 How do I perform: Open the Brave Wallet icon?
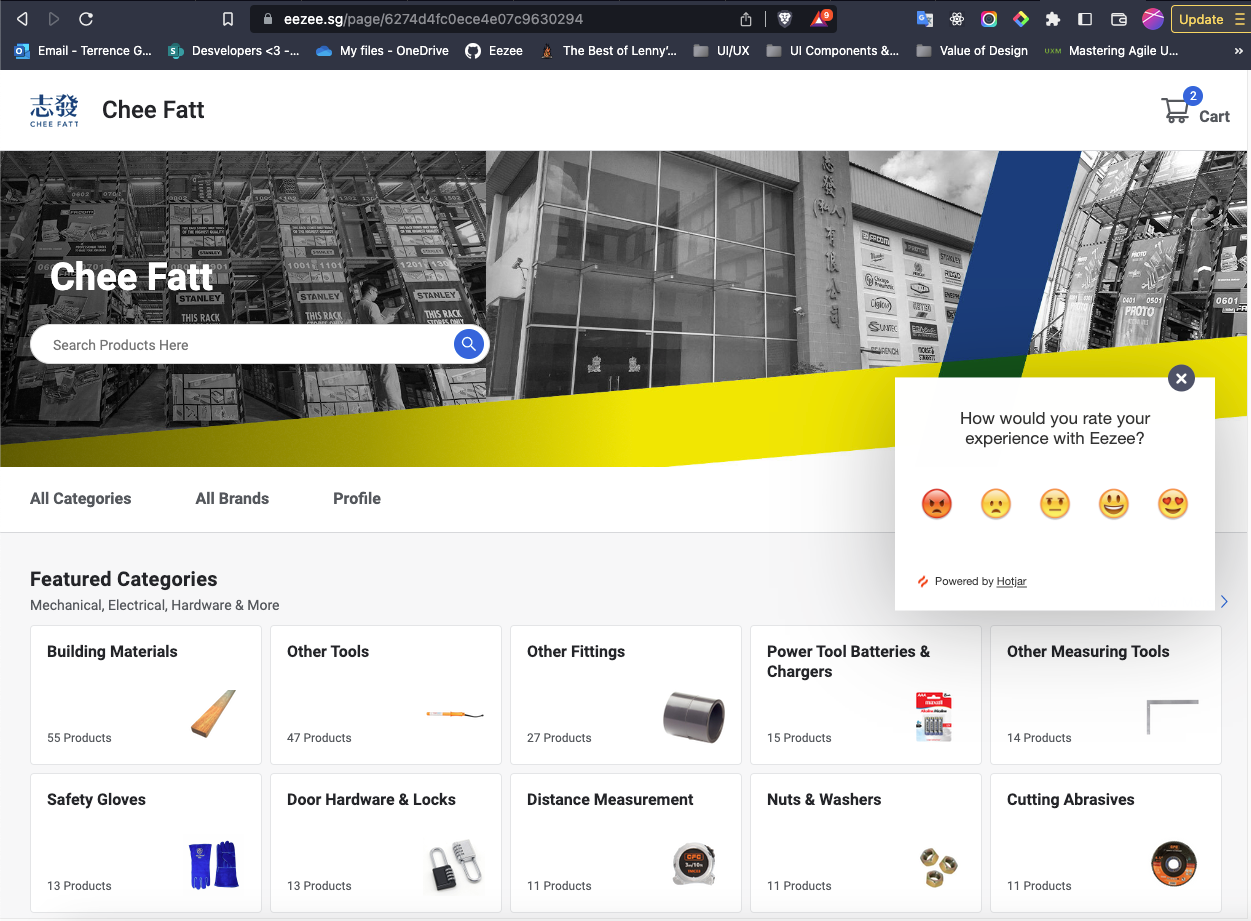click(1119, 19)
